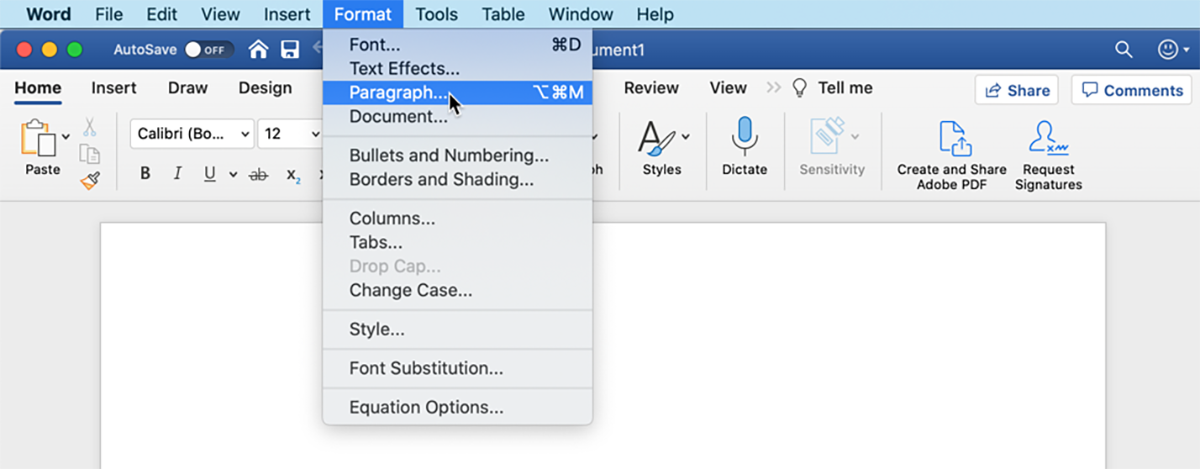
Task: Toggle Italic formatting
Action: coord(177,174)
